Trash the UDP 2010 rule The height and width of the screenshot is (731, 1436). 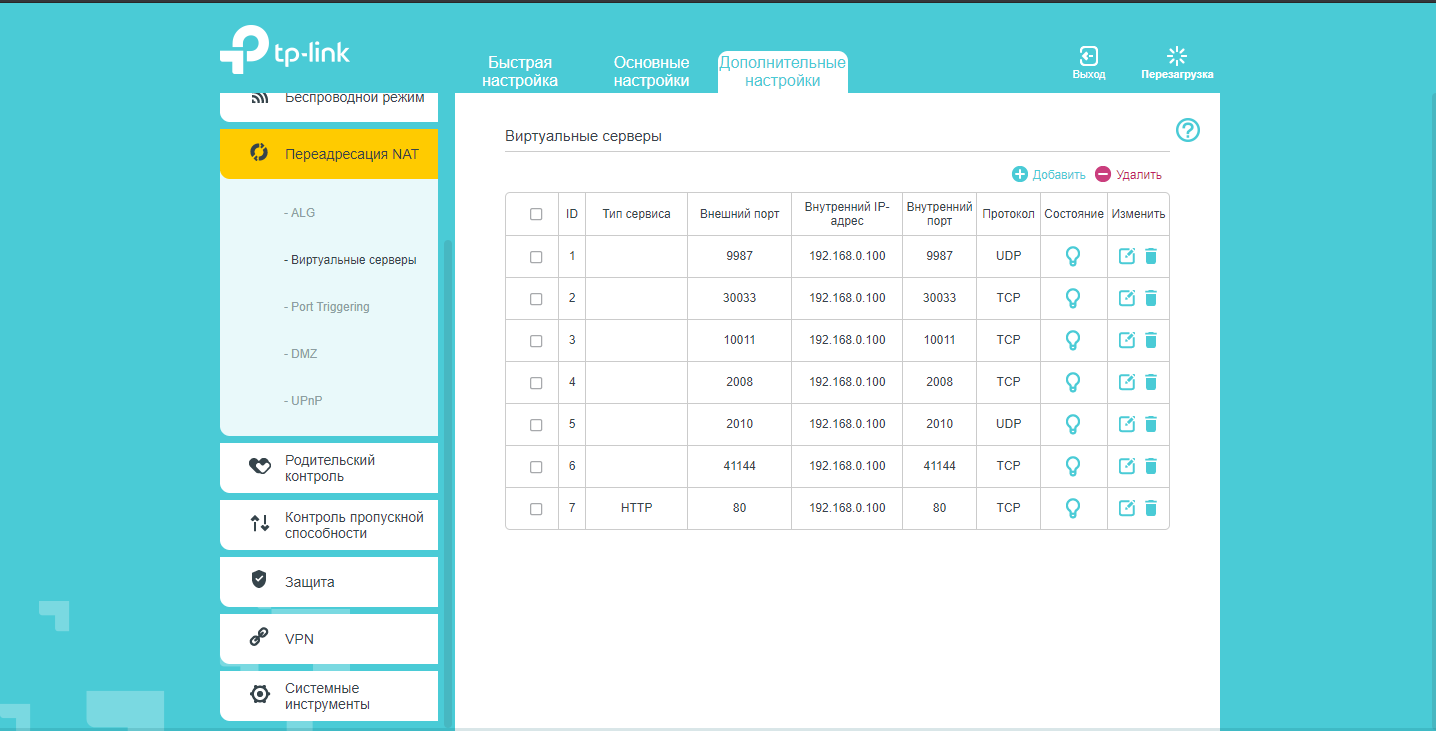(x=1150, y=424)
